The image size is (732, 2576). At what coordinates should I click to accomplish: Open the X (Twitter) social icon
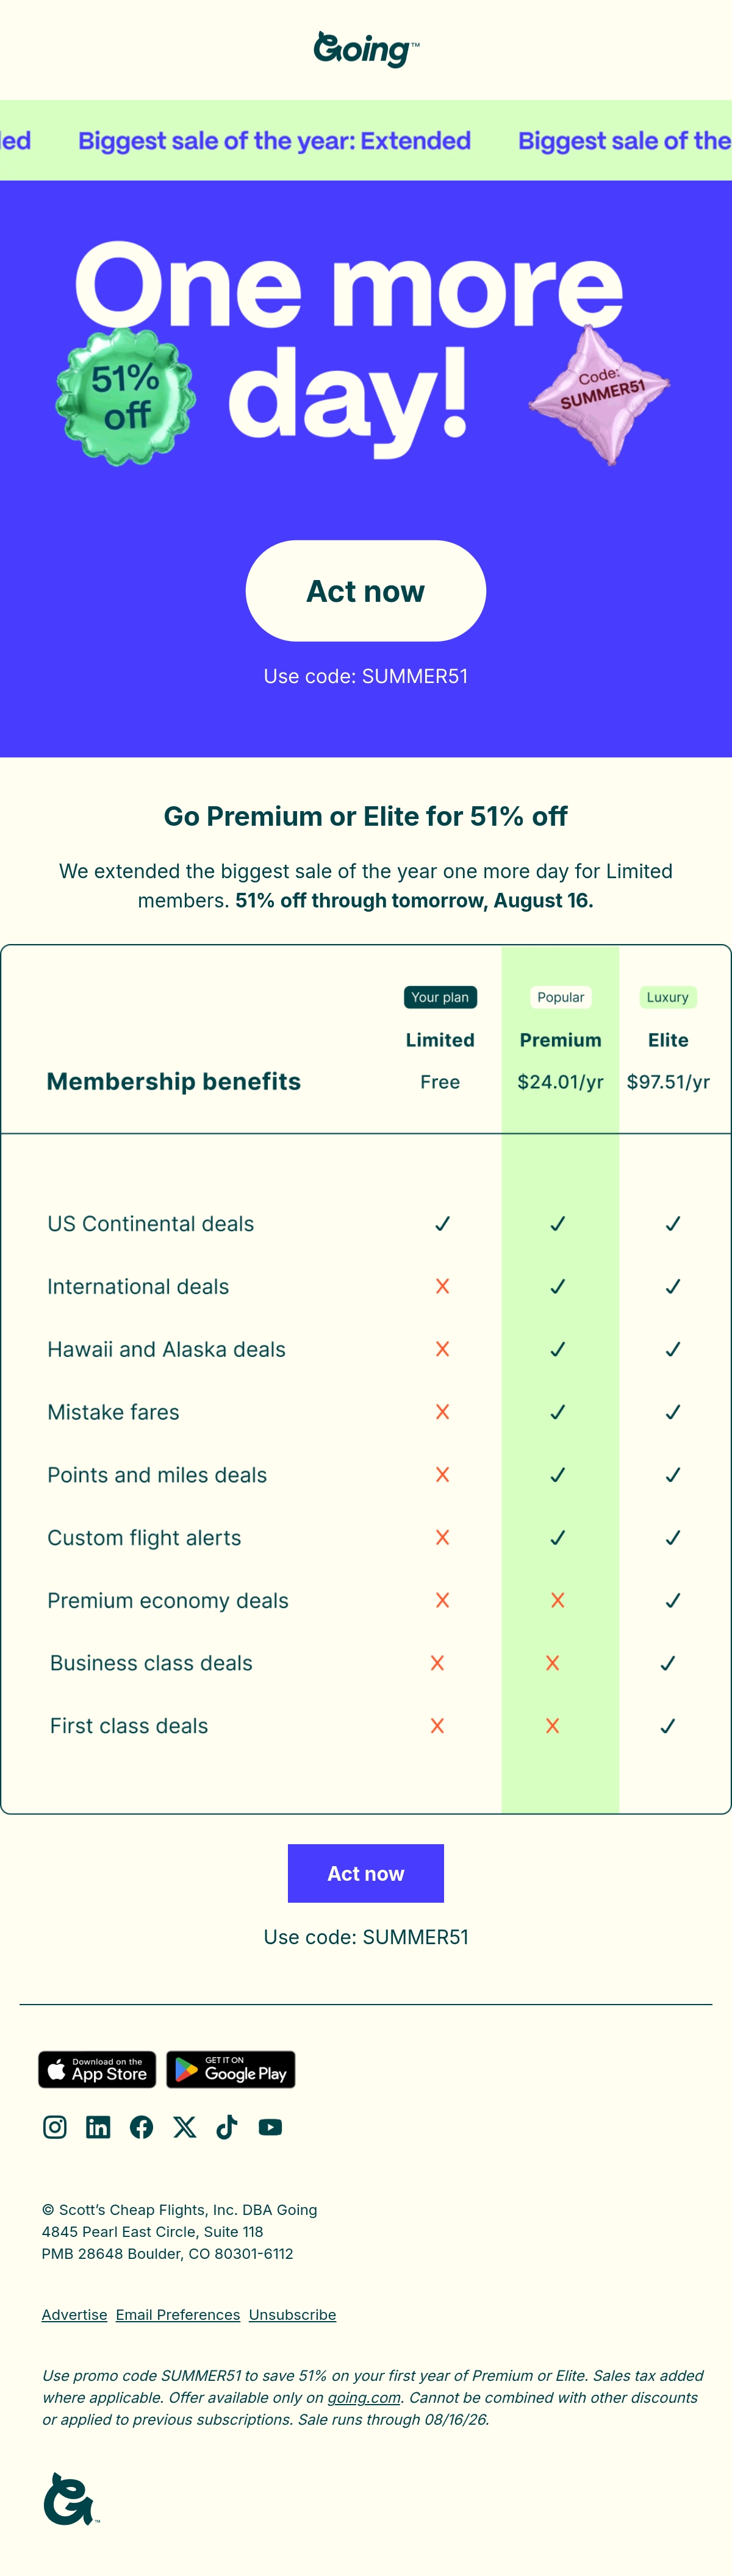coord(185,2127)
